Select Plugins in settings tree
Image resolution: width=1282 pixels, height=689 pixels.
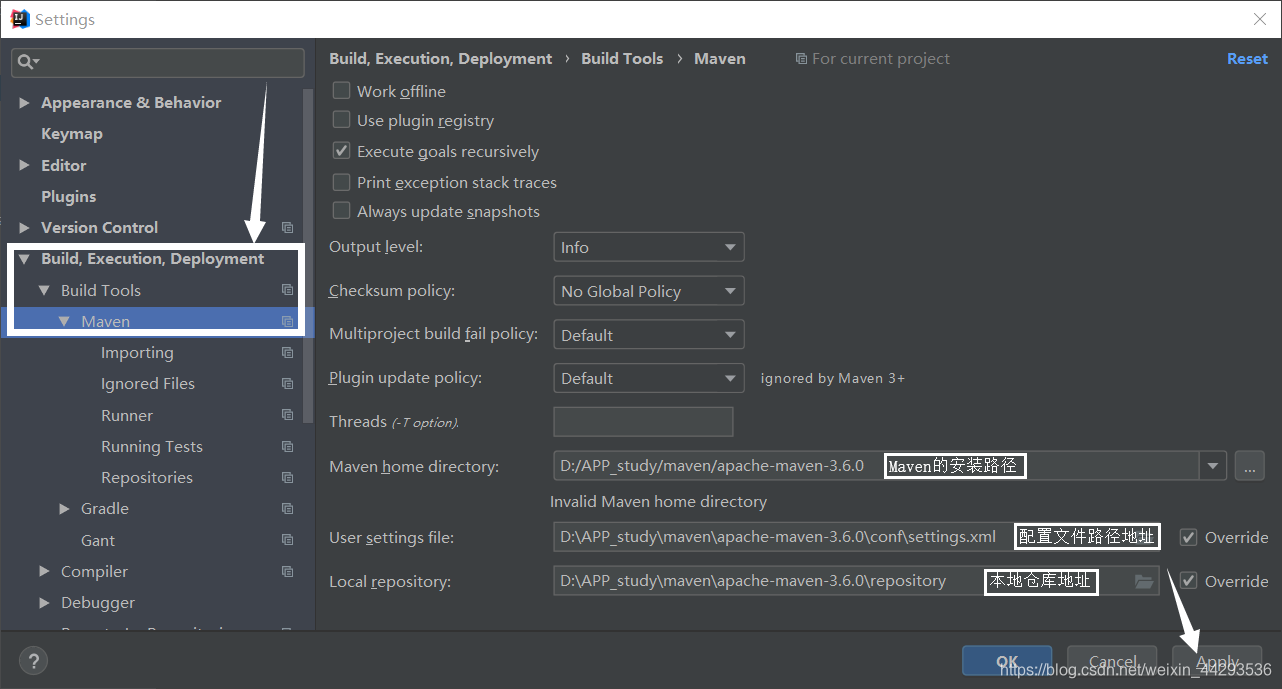(x=69, y=197)
